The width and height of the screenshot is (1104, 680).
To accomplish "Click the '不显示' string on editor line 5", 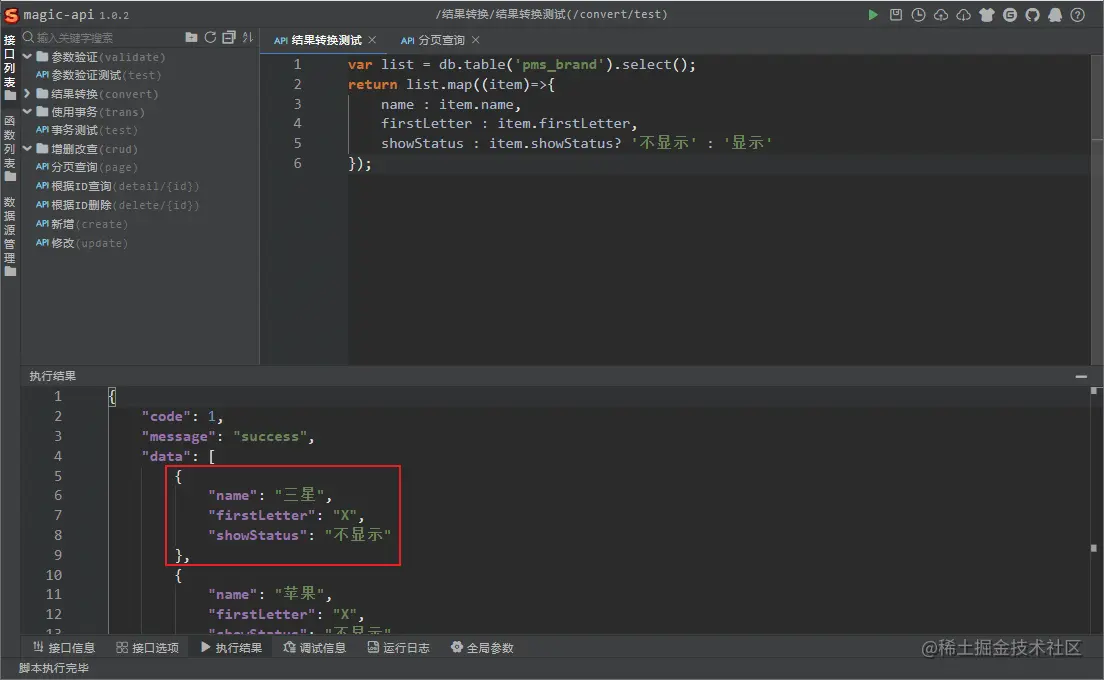I will coord(664,143).
